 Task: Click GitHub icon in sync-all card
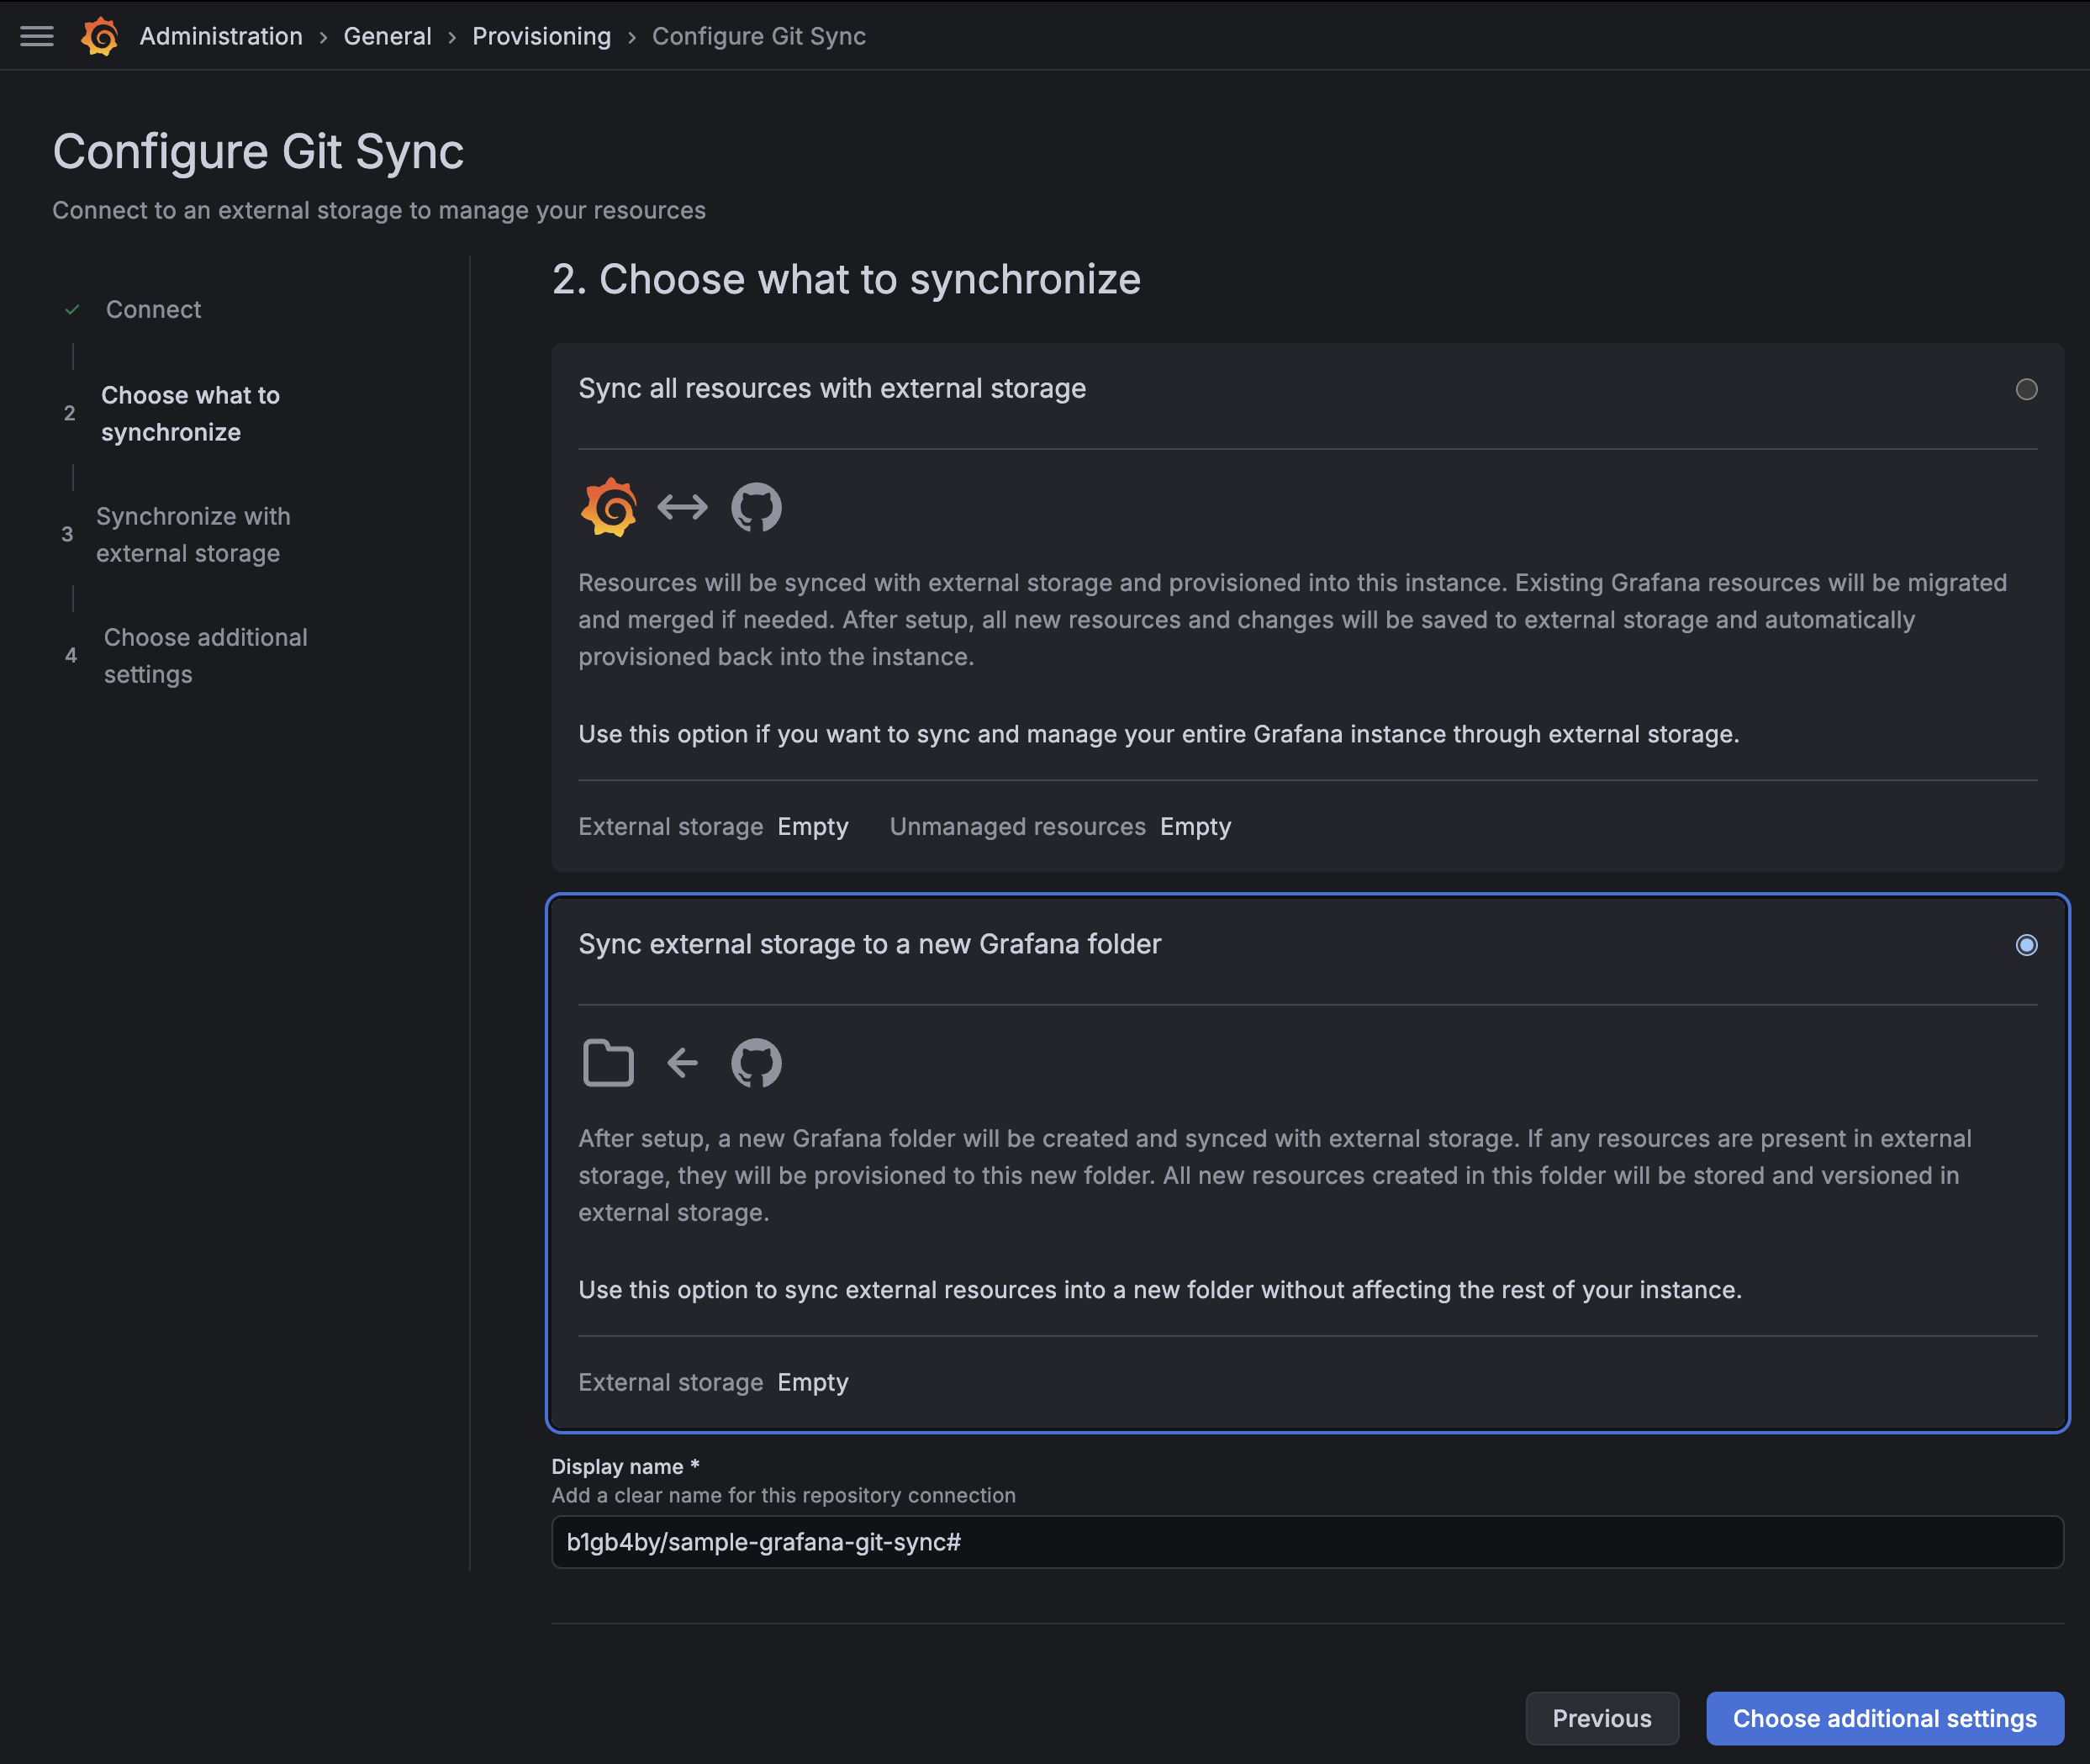tap(756, 507)
